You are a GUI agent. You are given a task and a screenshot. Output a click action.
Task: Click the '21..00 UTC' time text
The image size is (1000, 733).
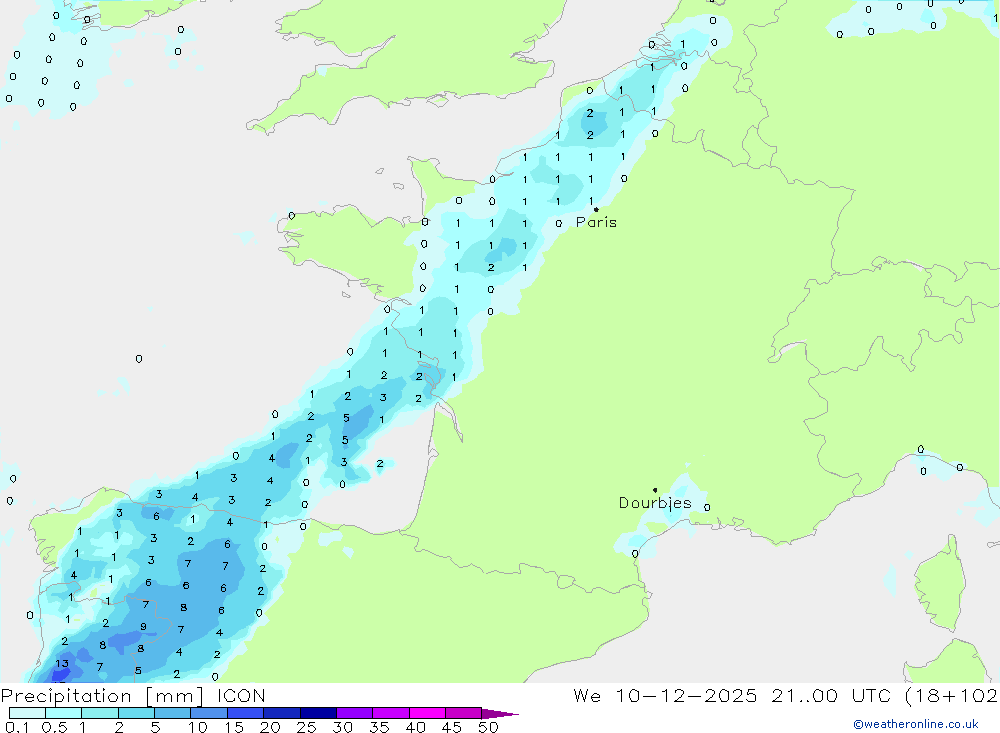coord(831,695)
